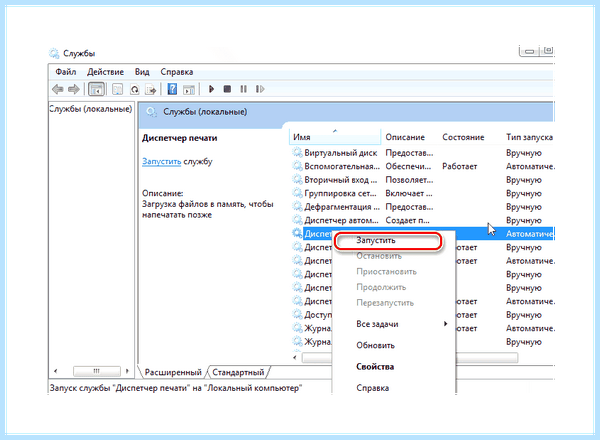Click the Запустить службу link
Screen dimensions: 600x440
(161, 161)
